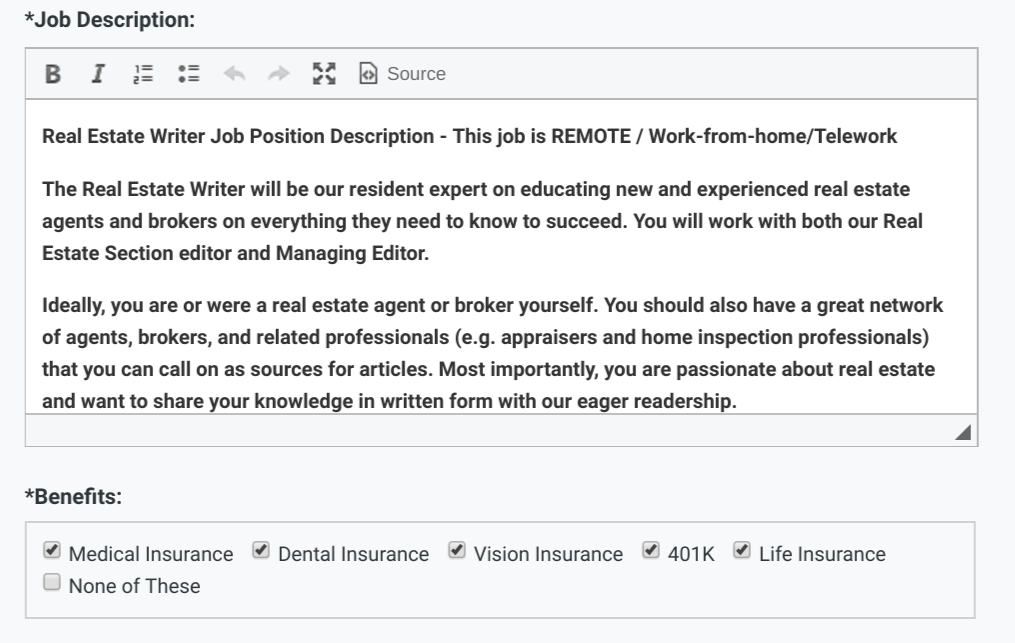Toggle the Vision Insurance checkbox

[456, 550]
